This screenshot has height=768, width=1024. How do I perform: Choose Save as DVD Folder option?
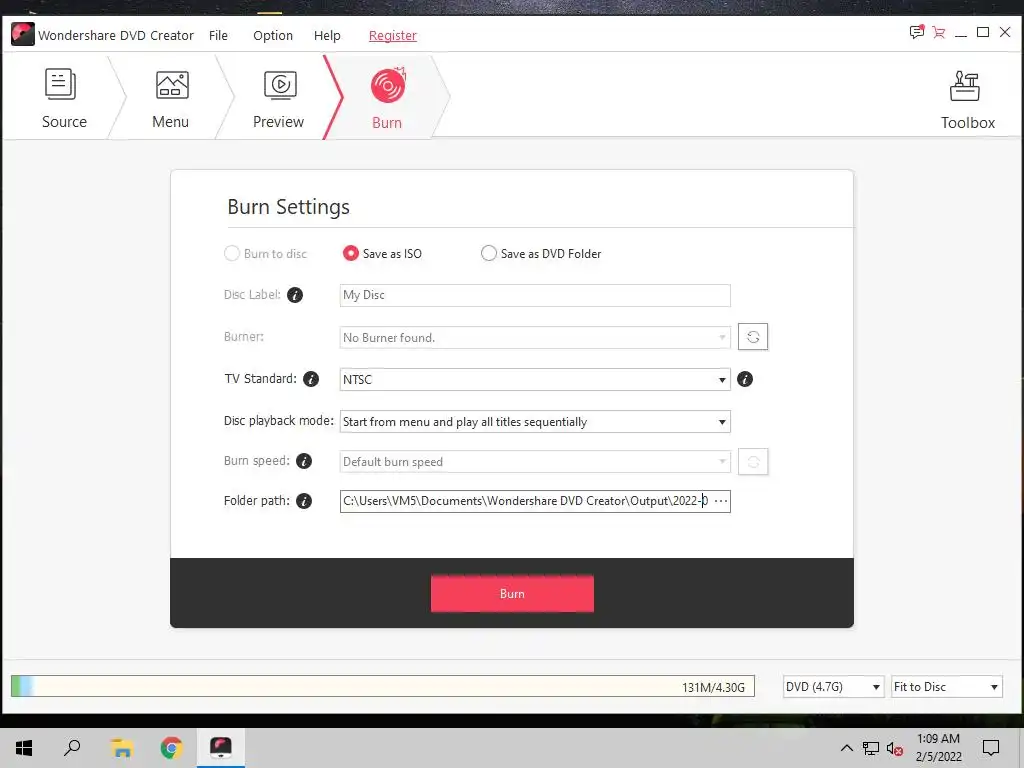(x=541, y=253)
